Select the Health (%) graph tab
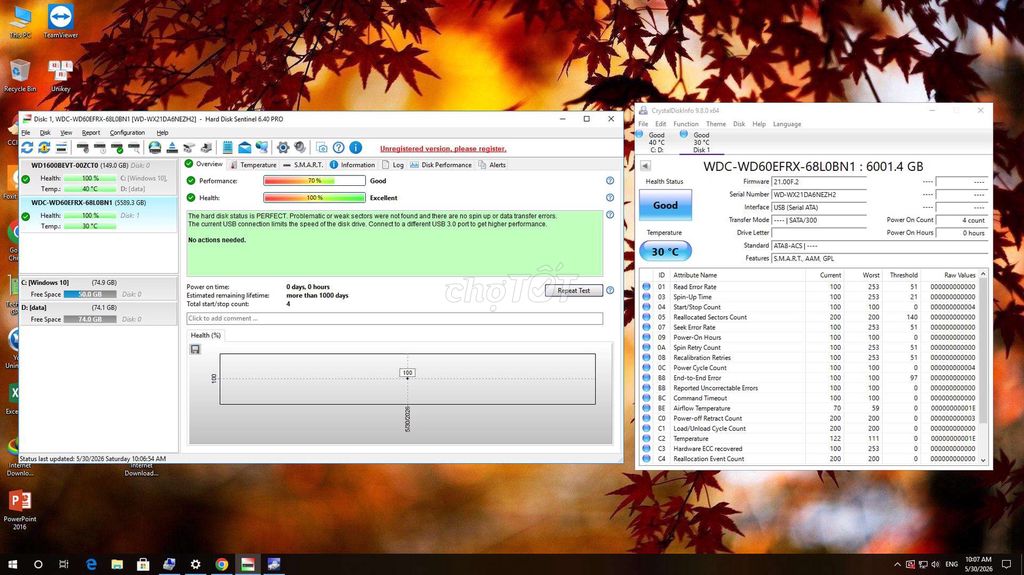Image resolution: width=1024 pixels, height=575 pixels. click(x=206, y=335)
